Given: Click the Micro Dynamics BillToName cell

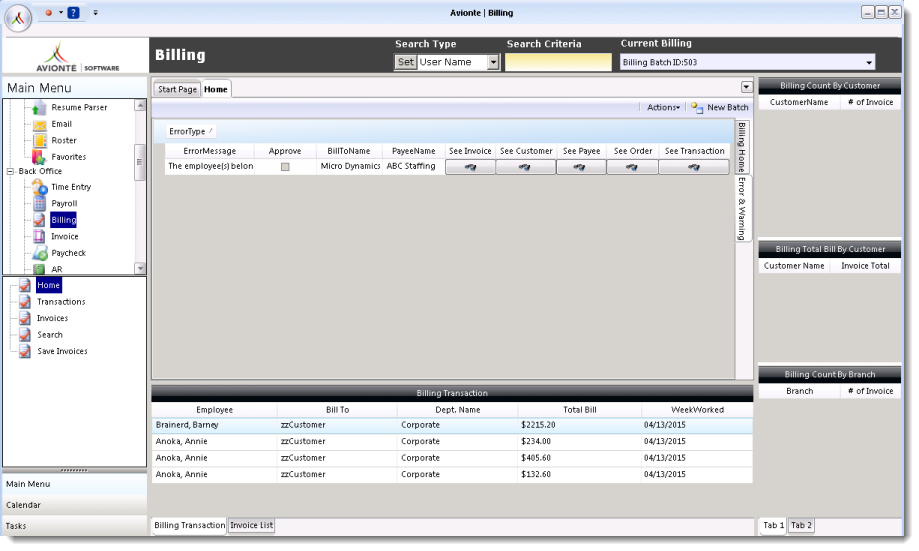Looking at the screenshot, I should pyautogui.click(x=350, y=166).
